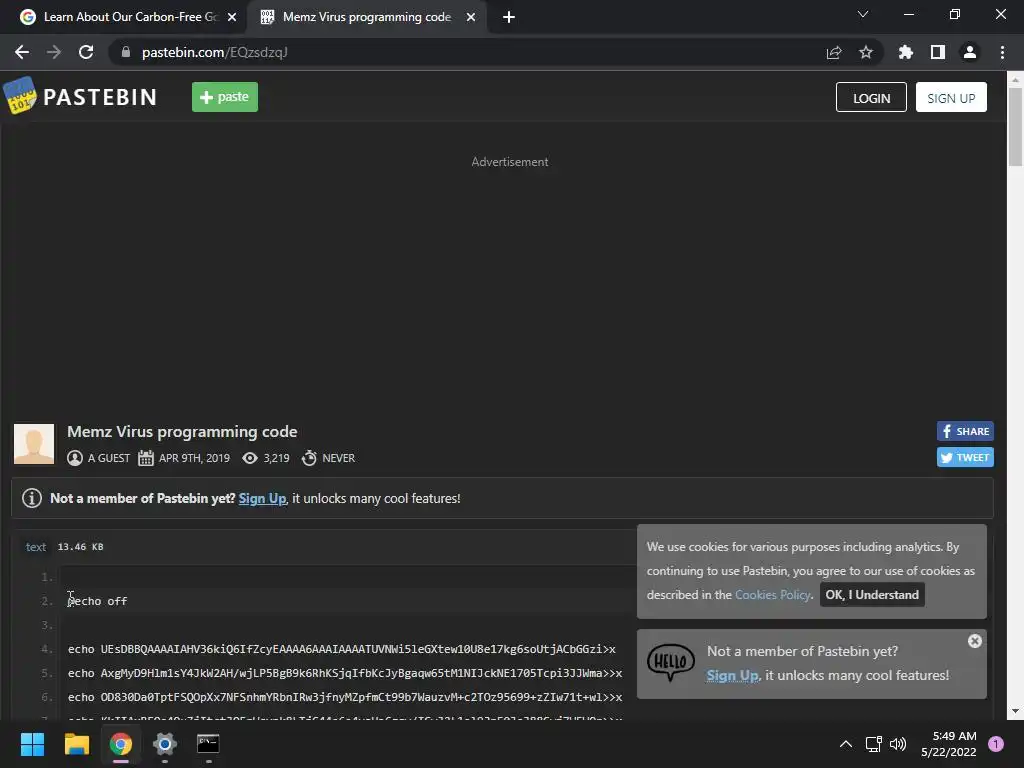Open the tab search chevron

point(863,14)
